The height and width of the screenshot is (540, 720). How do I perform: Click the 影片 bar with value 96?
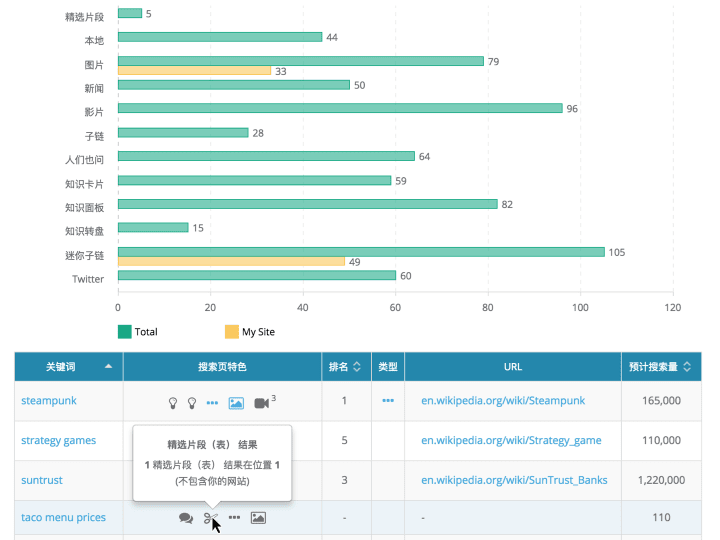pyautogui.click(x=340, y=109)
